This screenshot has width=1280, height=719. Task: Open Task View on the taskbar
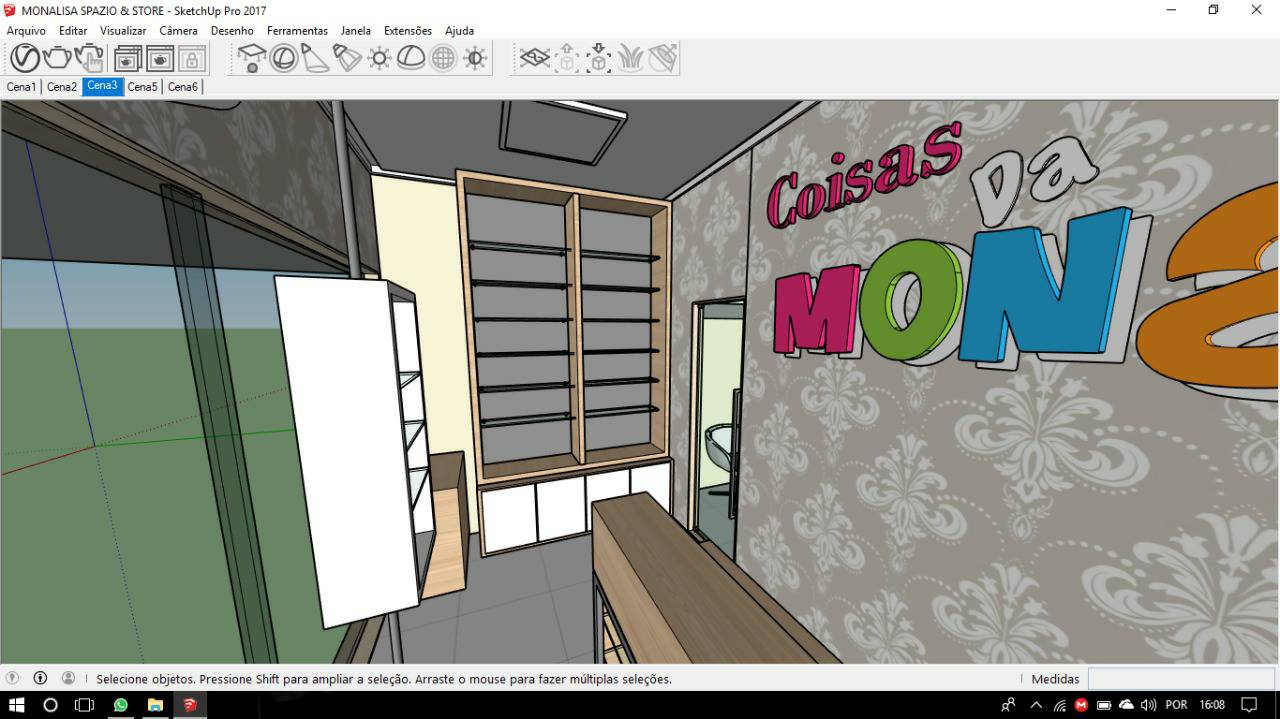[x=84, y=705]
